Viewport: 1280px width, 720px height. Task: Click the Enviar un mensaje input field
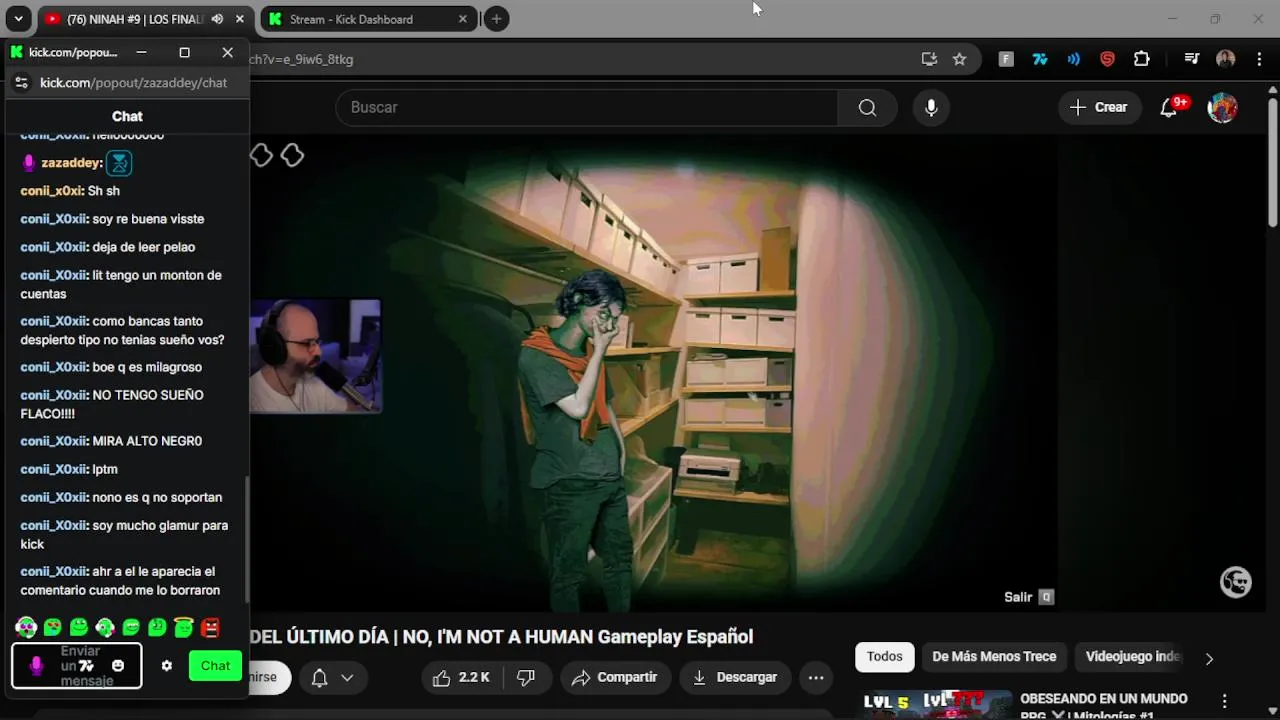tap(77, 666)
